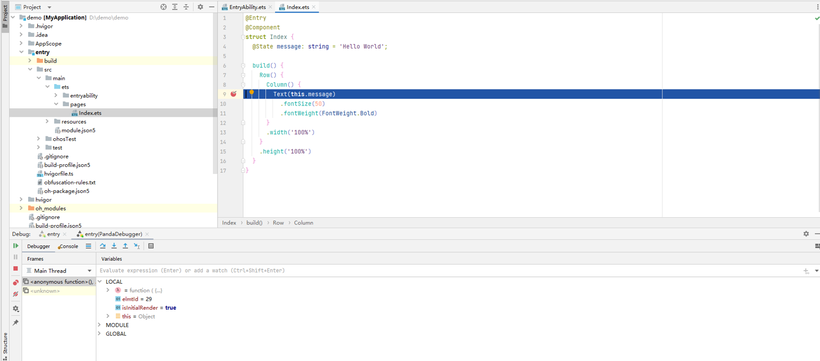The image size is (820, 361).
Task: Click the Pin Tab icon in debug sidebar
Action: pyautogui.click(x=16, y=323)
